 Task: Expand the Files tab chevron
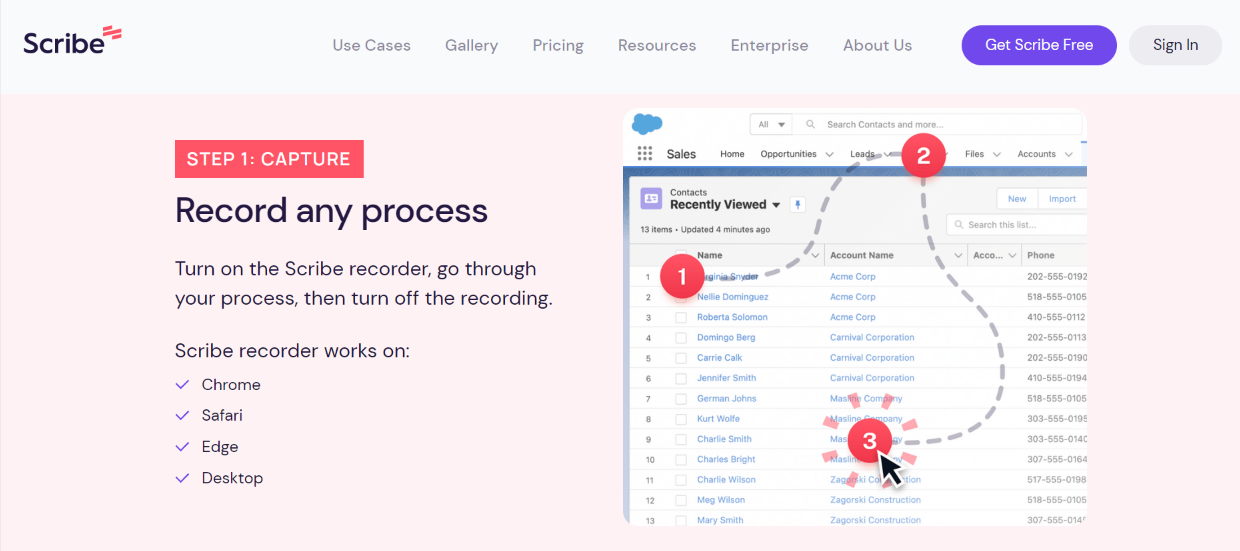point(995,154)
